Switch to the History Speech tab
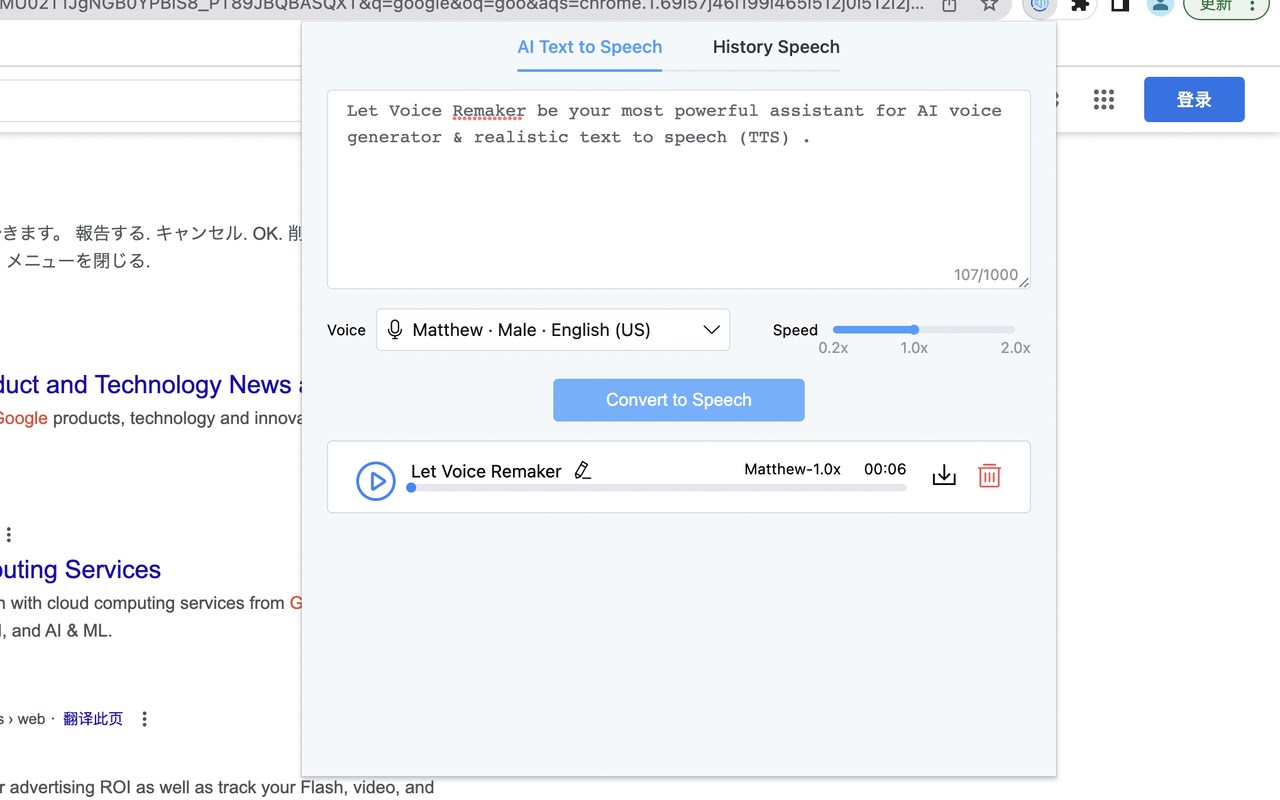Screen dimensions: 1280x800 point(776,47)
